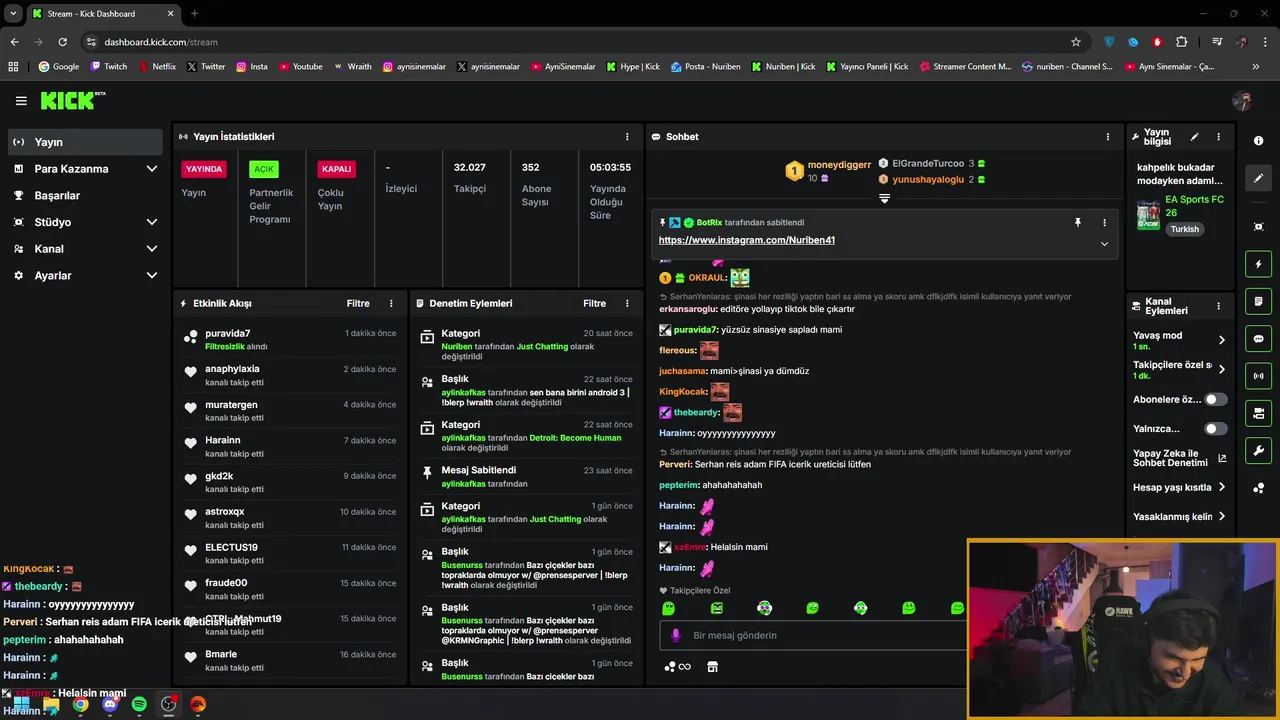This screenshot has height=720, width=1280.
Task: Click the lightning bolt icon in right sidebar
Action: click(1258, 264)
